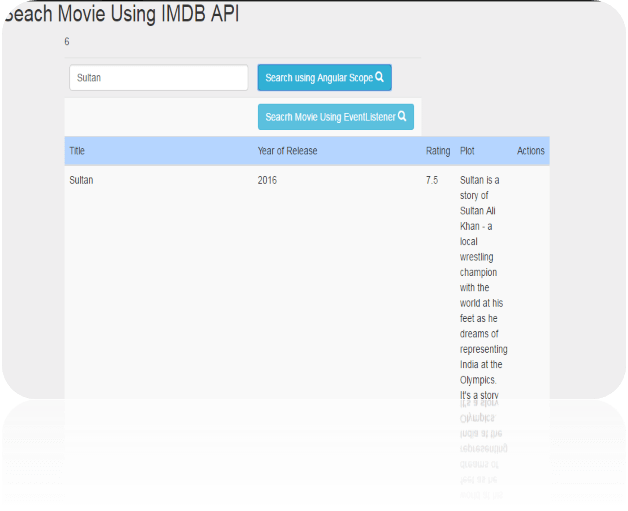Click the Plot column header
The image size is (628, 511).
click(467, 151)
